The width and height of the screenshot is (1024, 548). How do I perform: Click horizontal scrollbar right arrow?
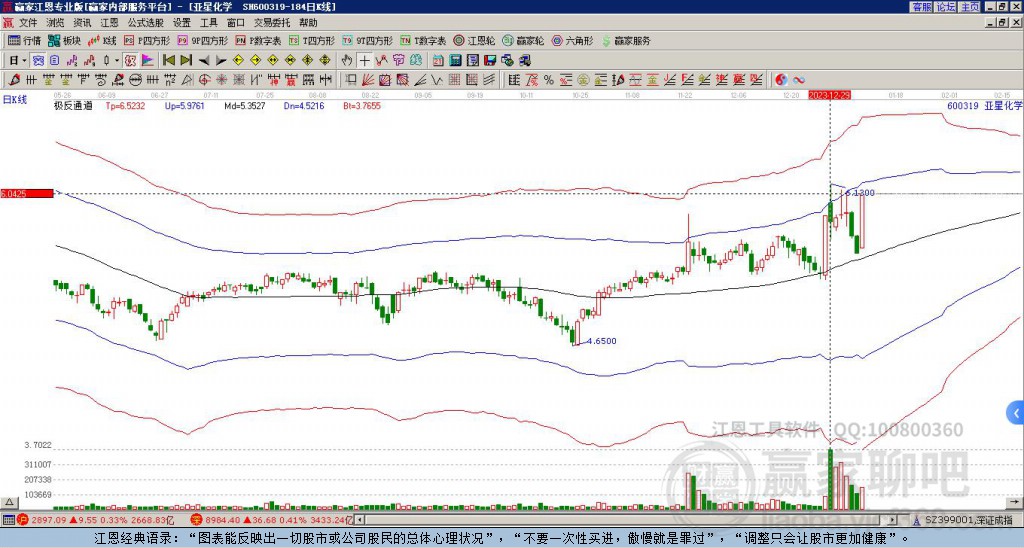pyautogui.click(x=893, y=520)
